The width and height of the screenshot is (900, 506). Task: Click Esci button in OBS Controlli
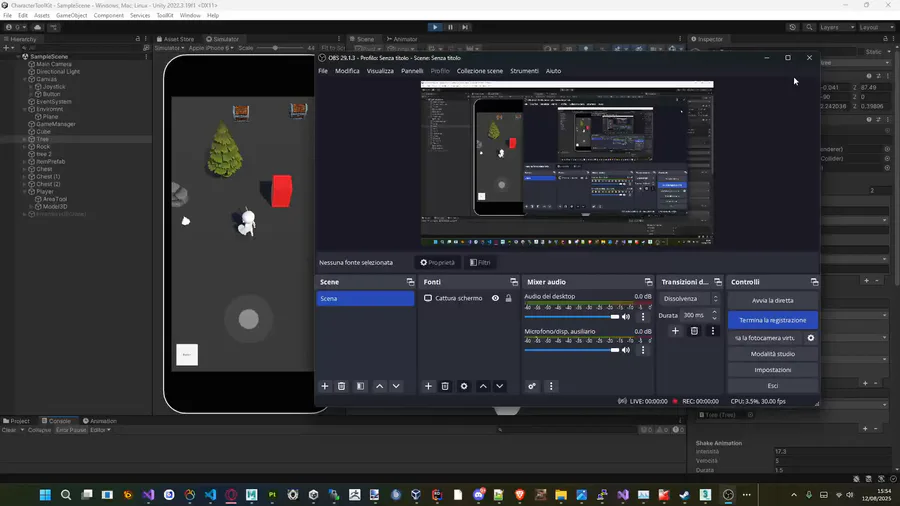coord(773,386)
